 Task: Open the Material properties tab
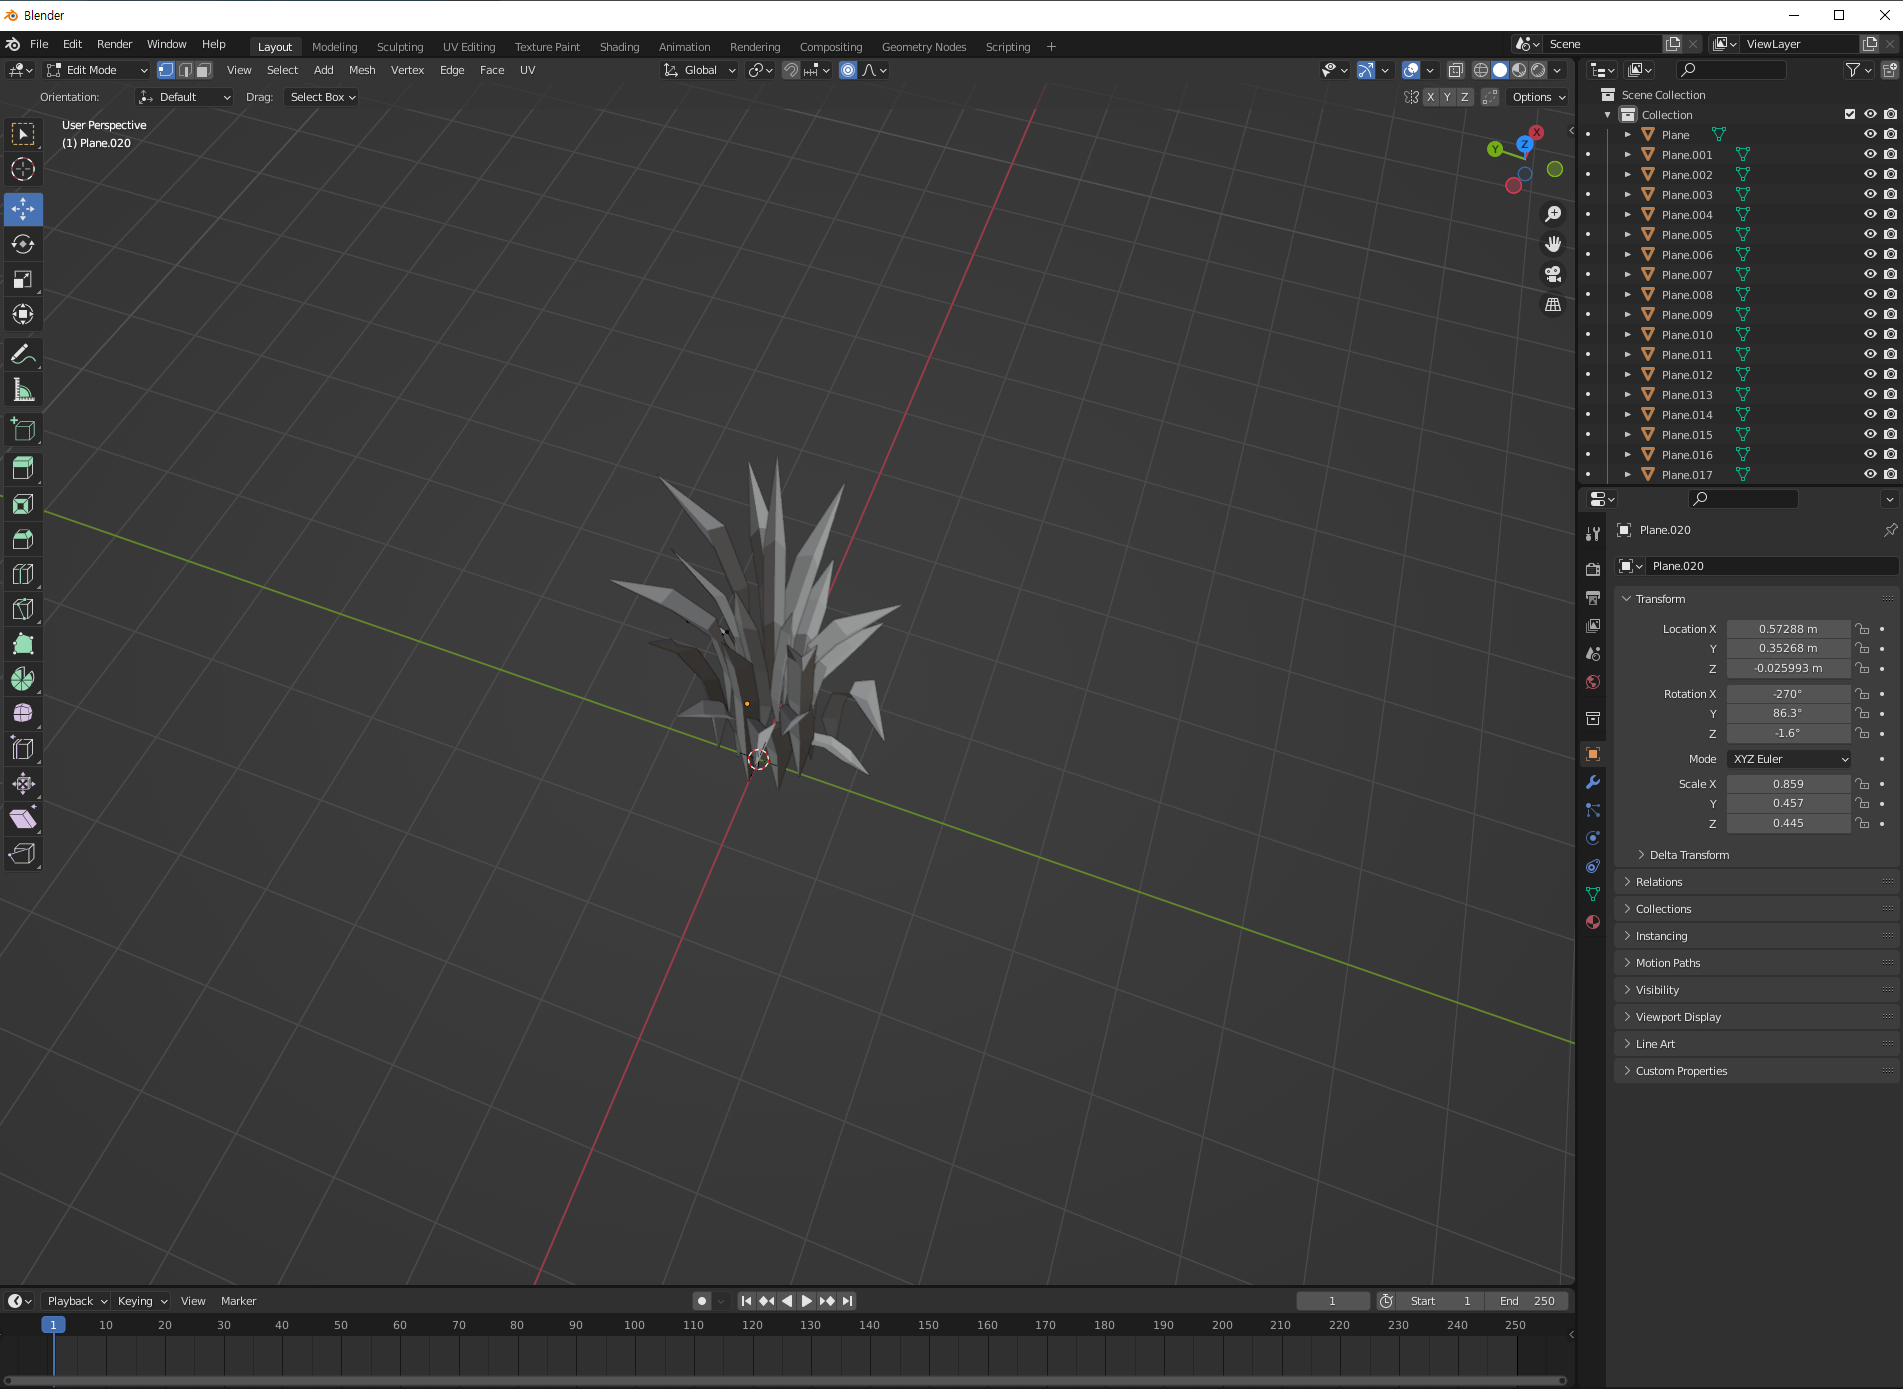tap(1593, 922)
